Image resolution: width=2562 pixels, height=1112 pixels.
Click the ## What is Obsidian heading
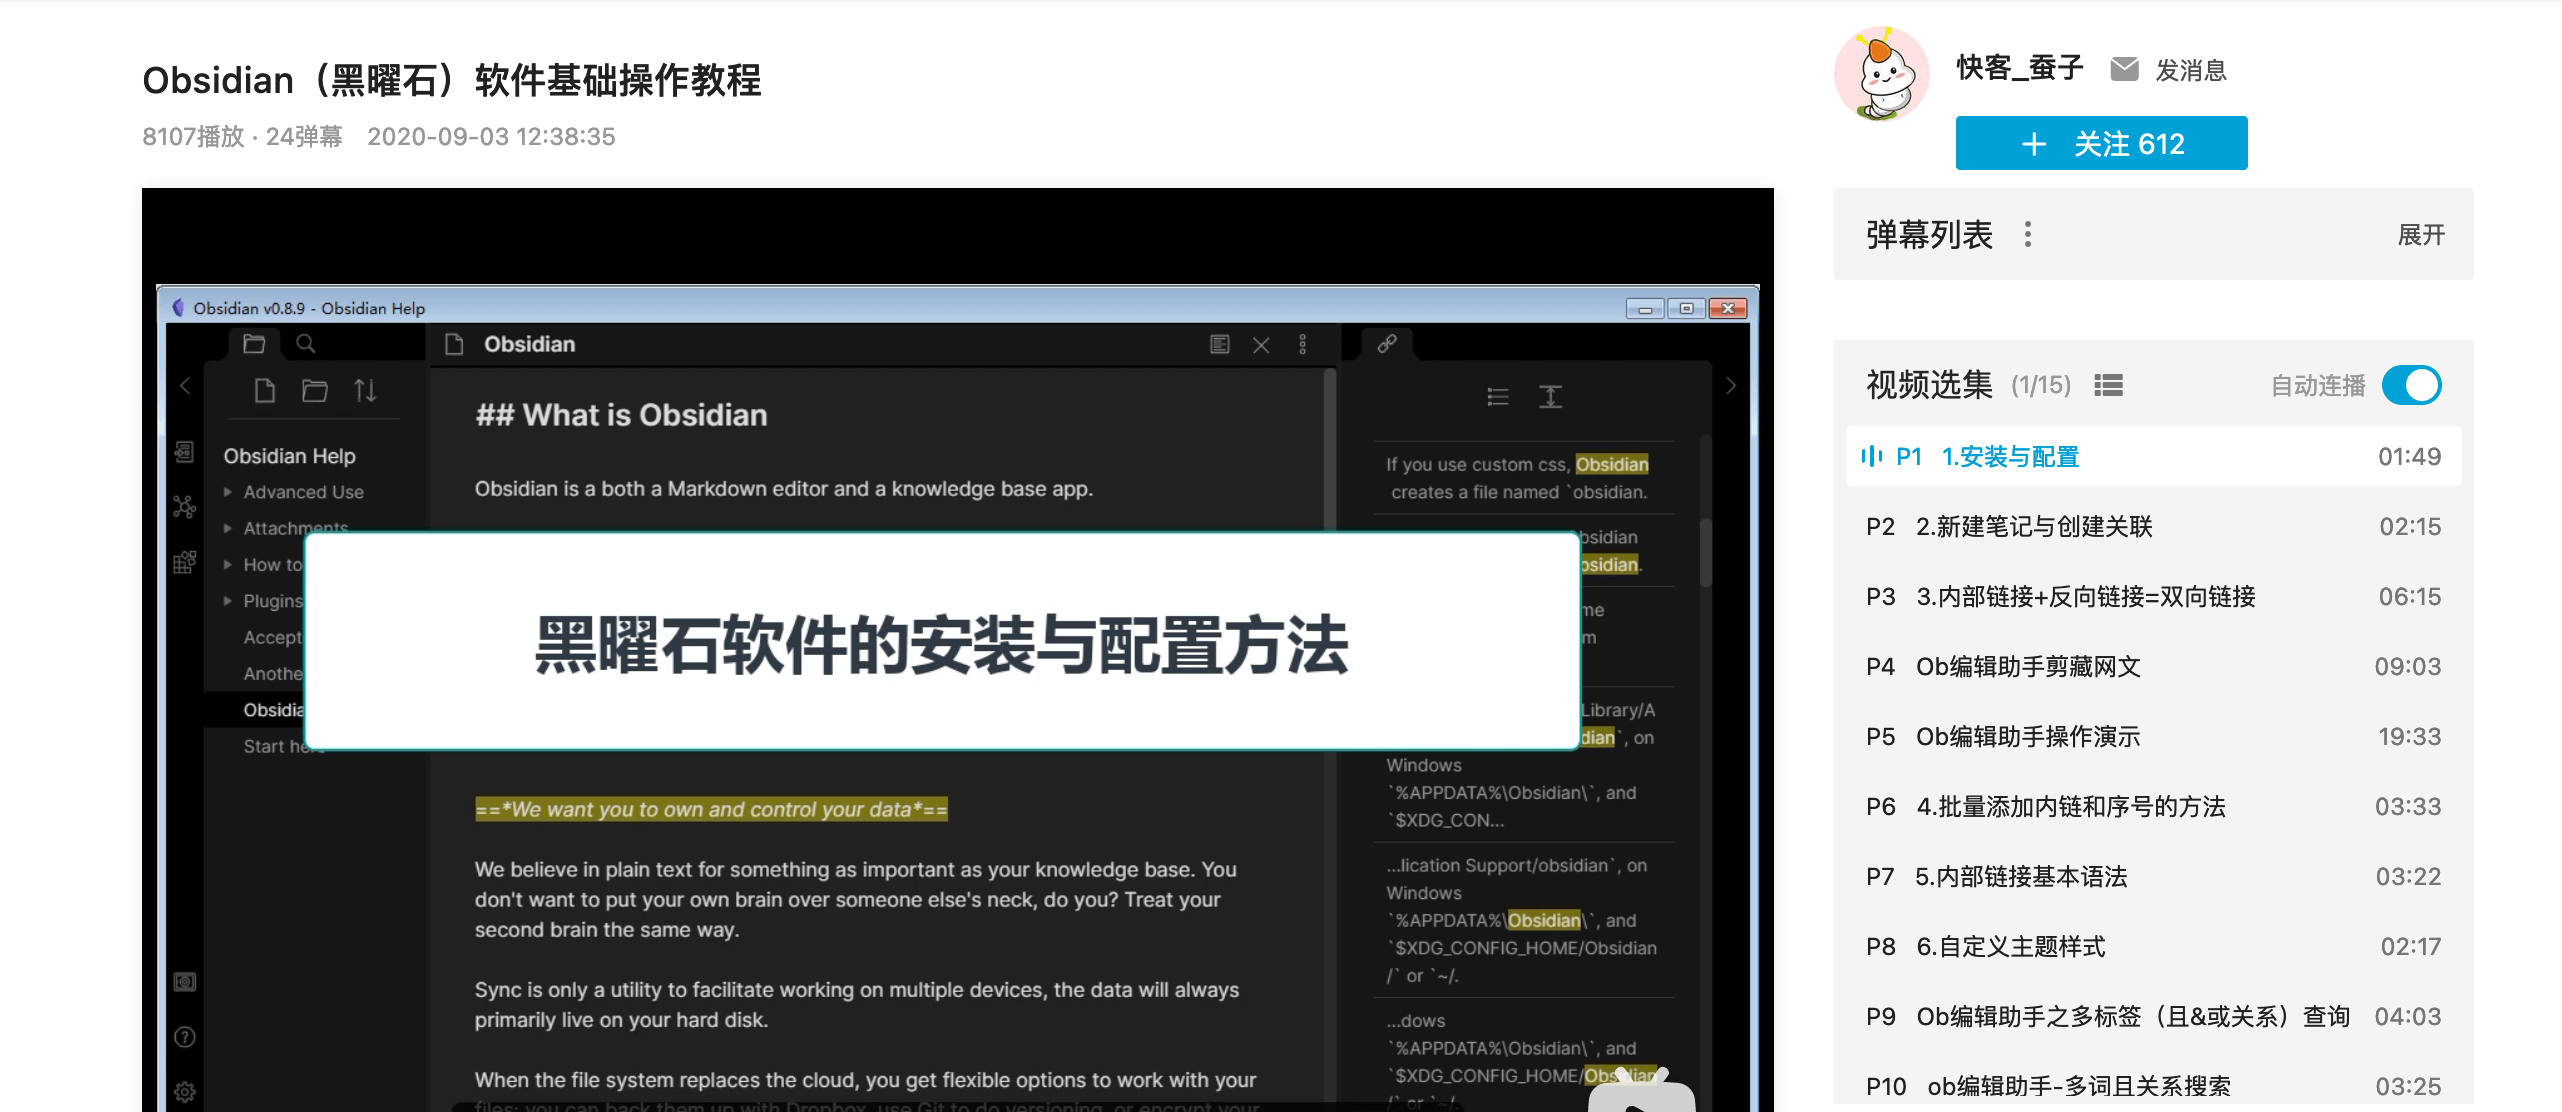621,415
